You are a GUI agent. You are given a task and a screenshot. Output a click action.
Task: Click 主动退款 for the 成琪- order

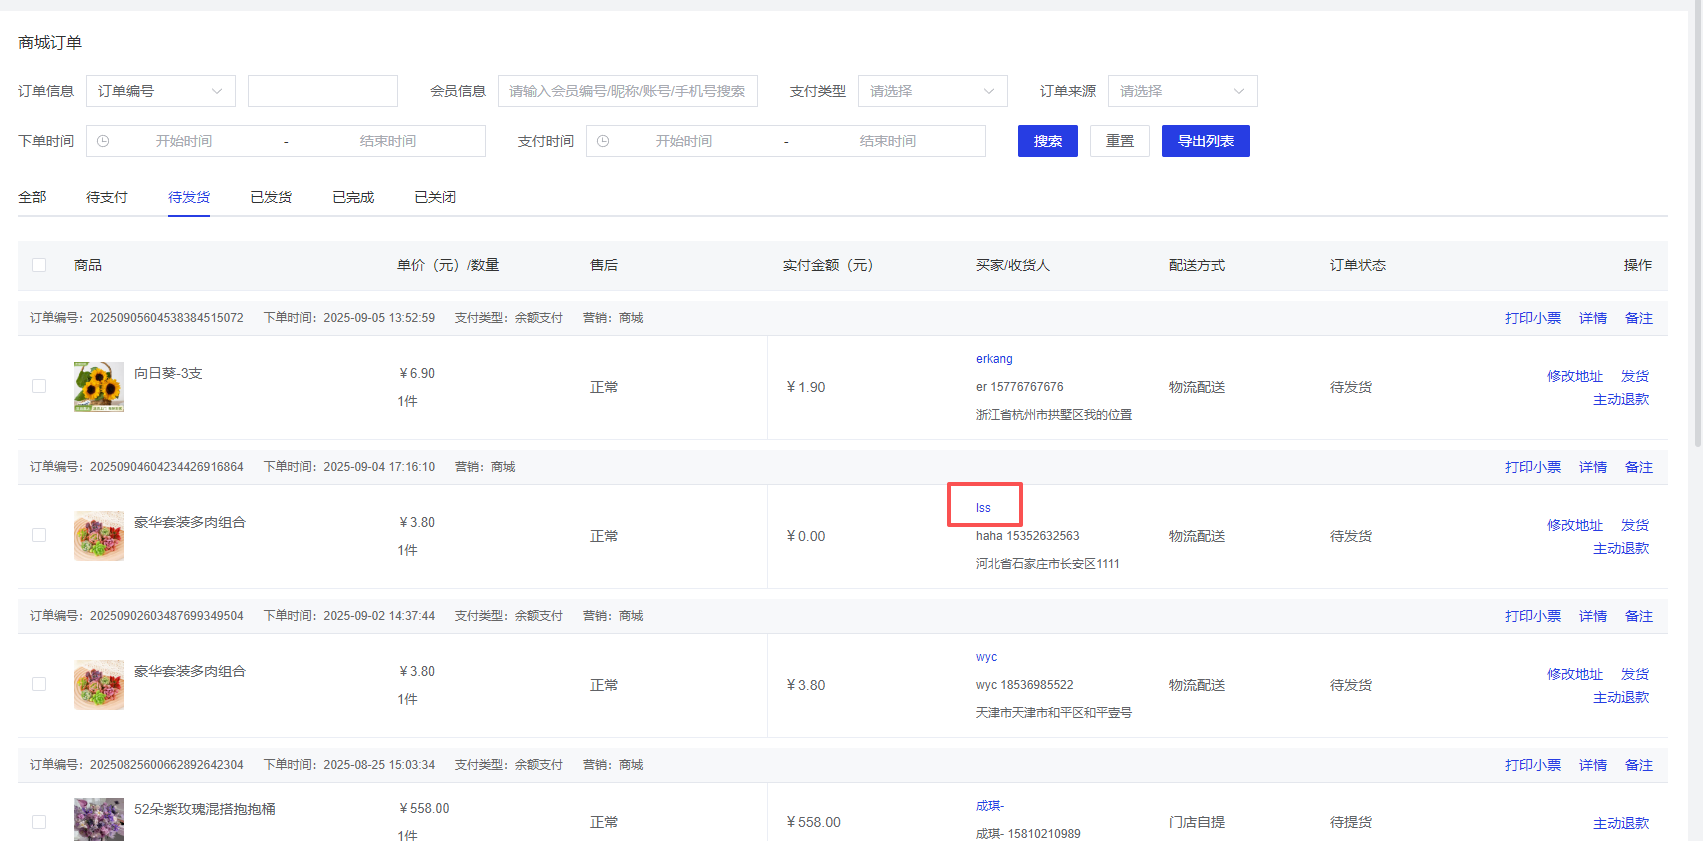(x=1621, y=823)
